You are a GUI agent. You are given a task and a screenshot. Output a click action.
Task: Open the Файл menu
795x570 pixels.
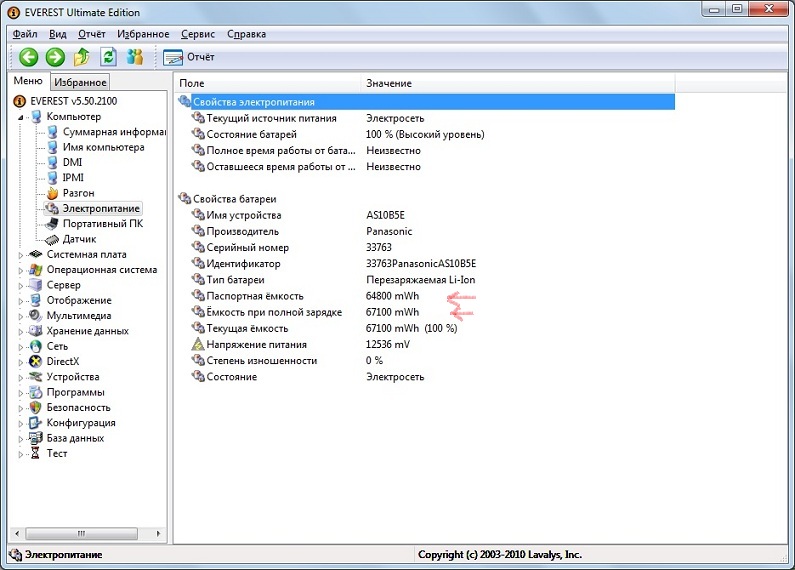pyautogui.click(x=25, y=34)
